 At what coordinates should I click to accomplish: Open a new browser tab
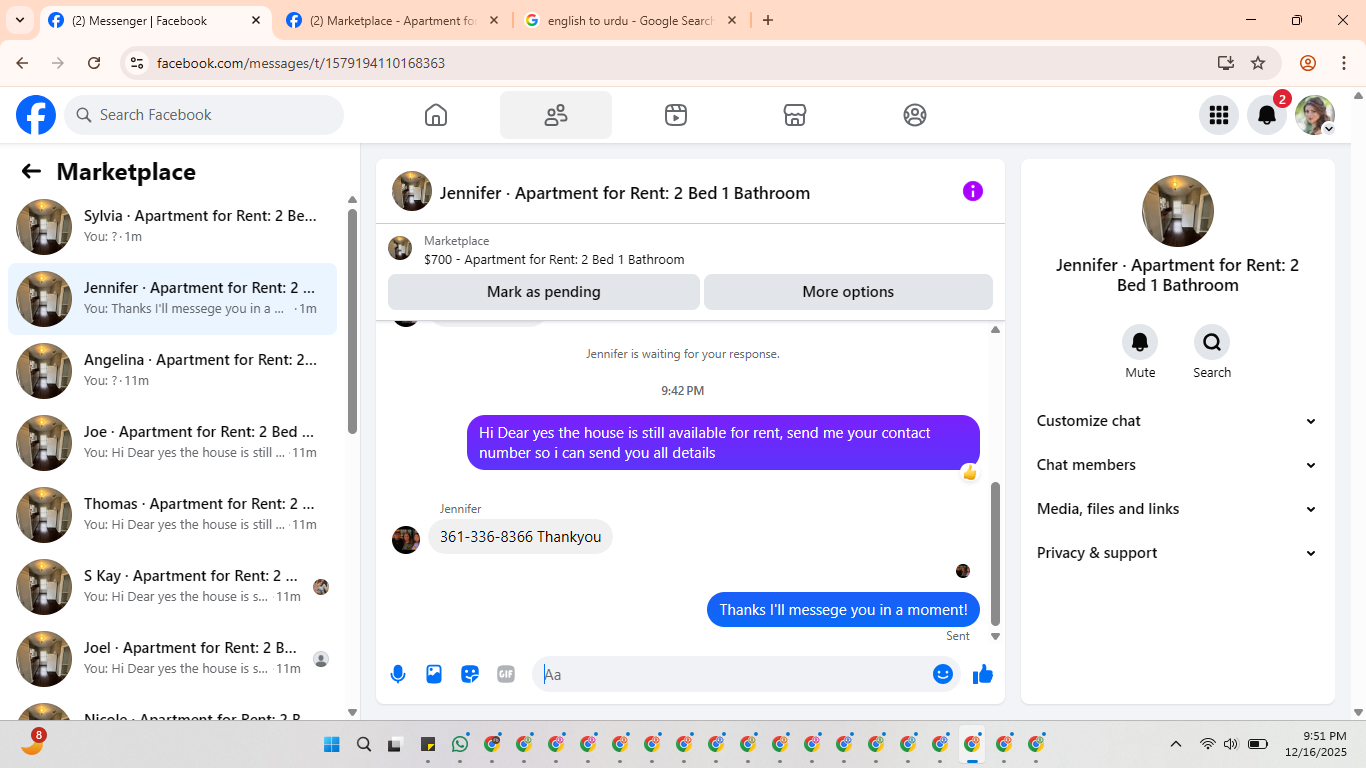pos(768,20)
